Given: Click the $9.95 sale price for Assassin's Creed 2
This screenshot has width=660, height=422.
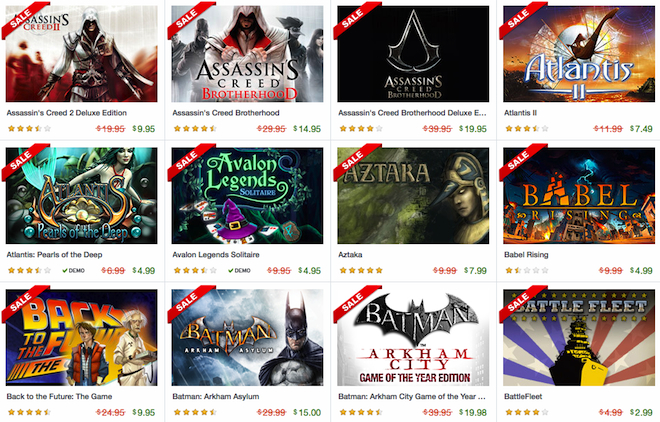Looking at the screenshot, I should pos(144,129).
